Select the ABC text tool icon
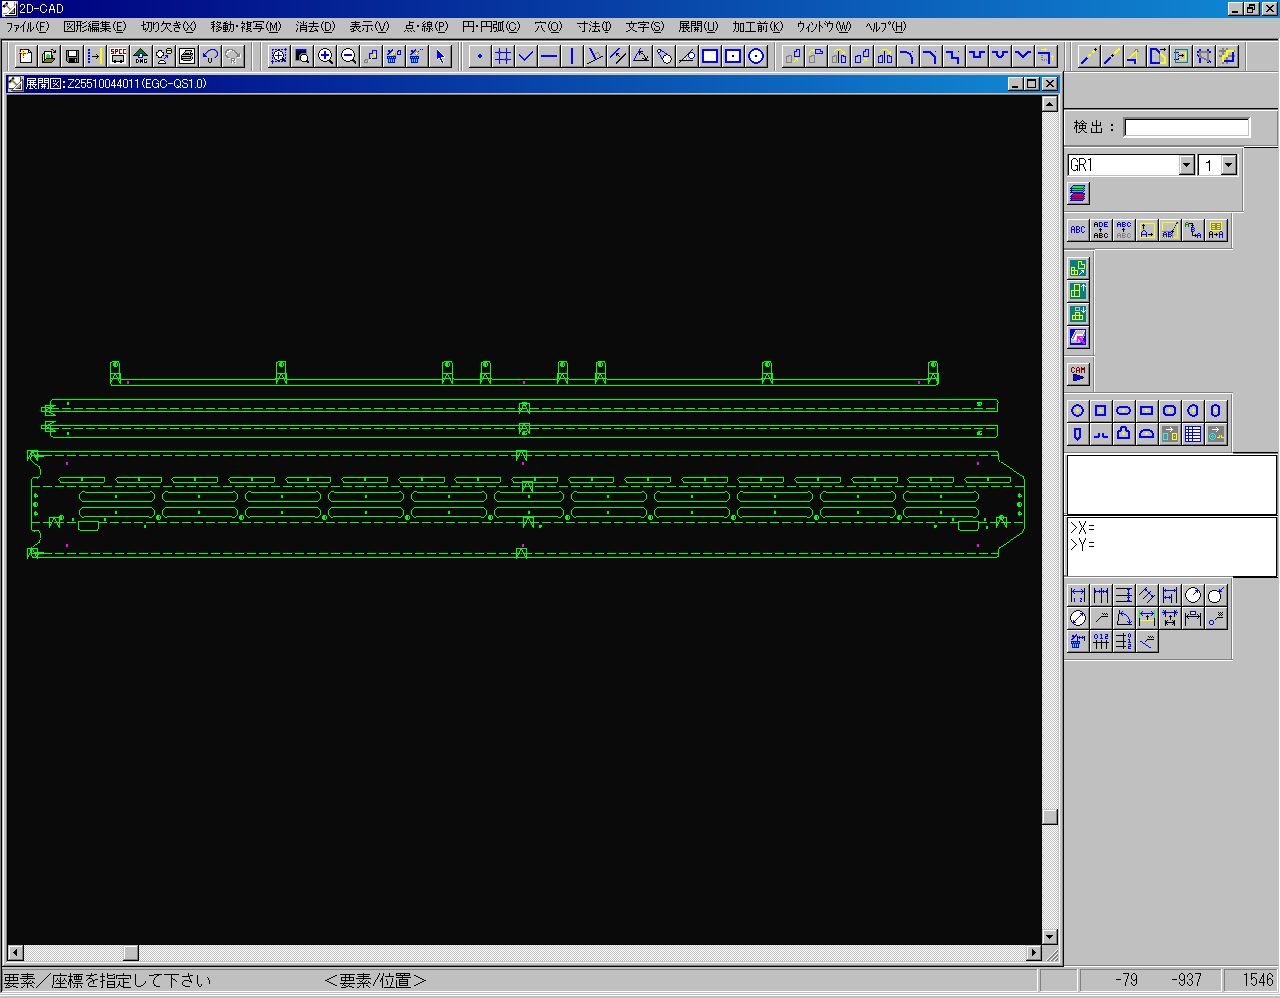 coord(1078,230)
